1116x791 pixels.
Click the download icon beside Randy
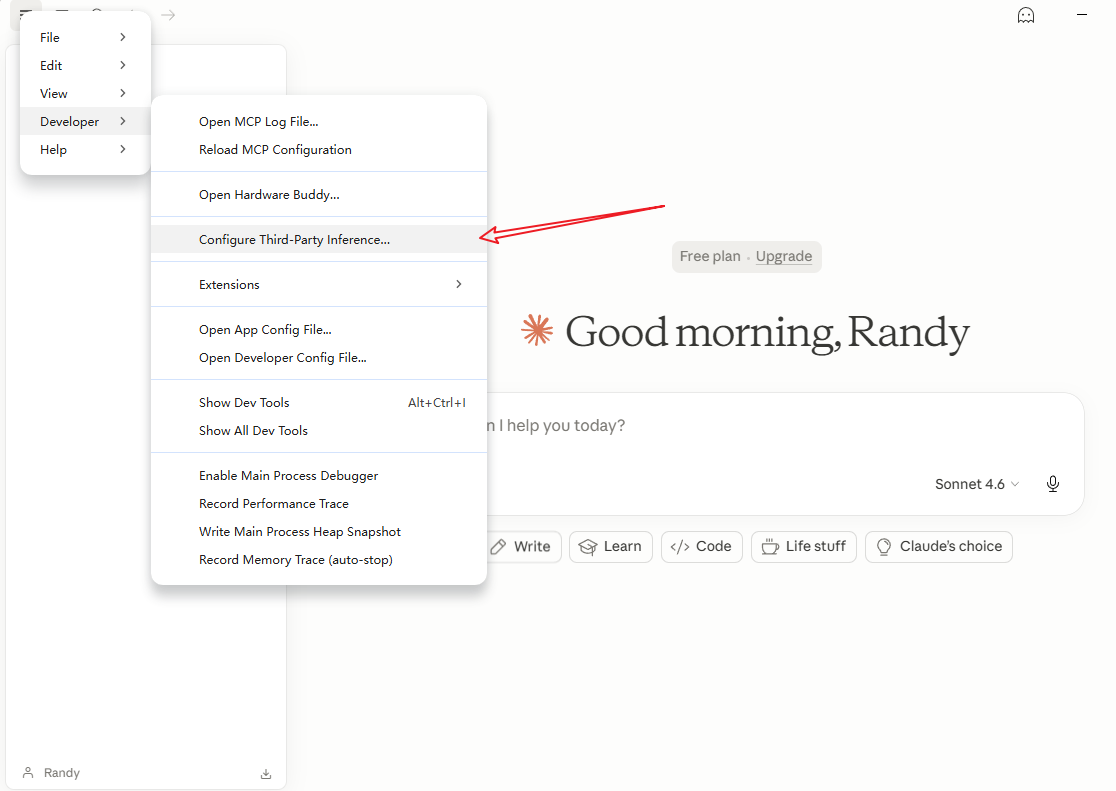coord(266,774)
